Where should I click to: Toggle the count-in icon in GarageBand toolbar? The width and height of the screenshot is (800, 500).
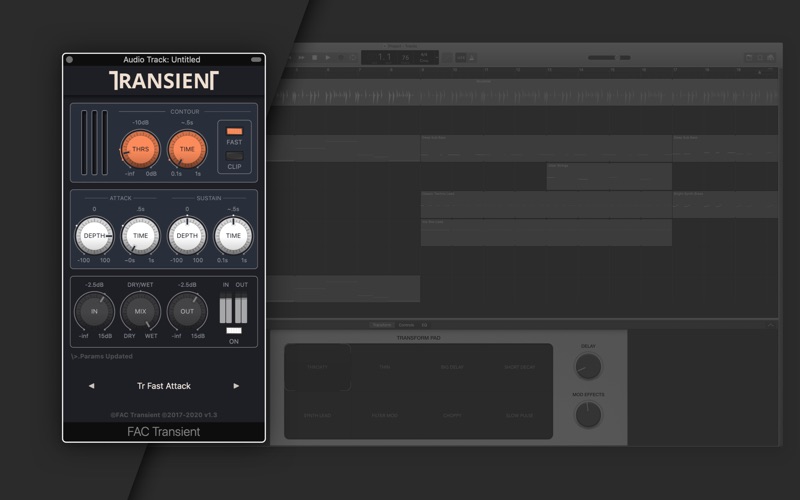click(x=461, y=58)
